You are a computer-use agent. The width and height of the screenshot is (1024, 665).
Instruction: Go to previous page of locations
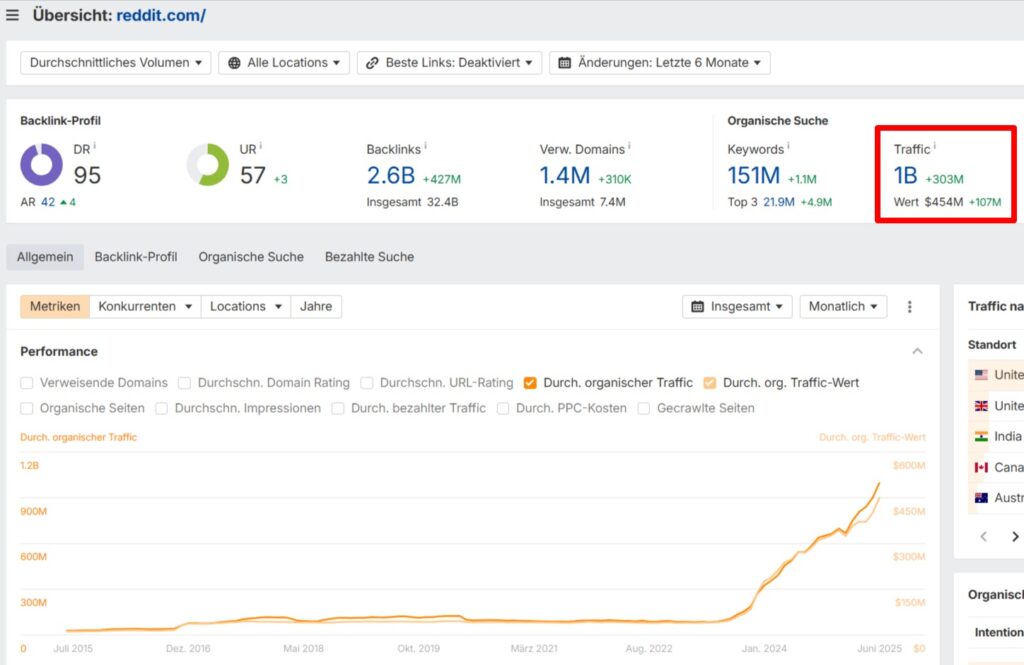[x=984, y=537]
